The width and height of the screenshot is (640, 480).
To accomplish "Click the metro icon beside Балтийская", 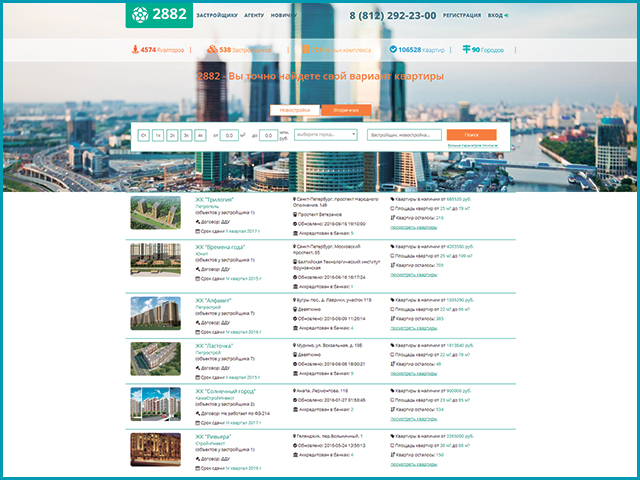I will (295, 262).
